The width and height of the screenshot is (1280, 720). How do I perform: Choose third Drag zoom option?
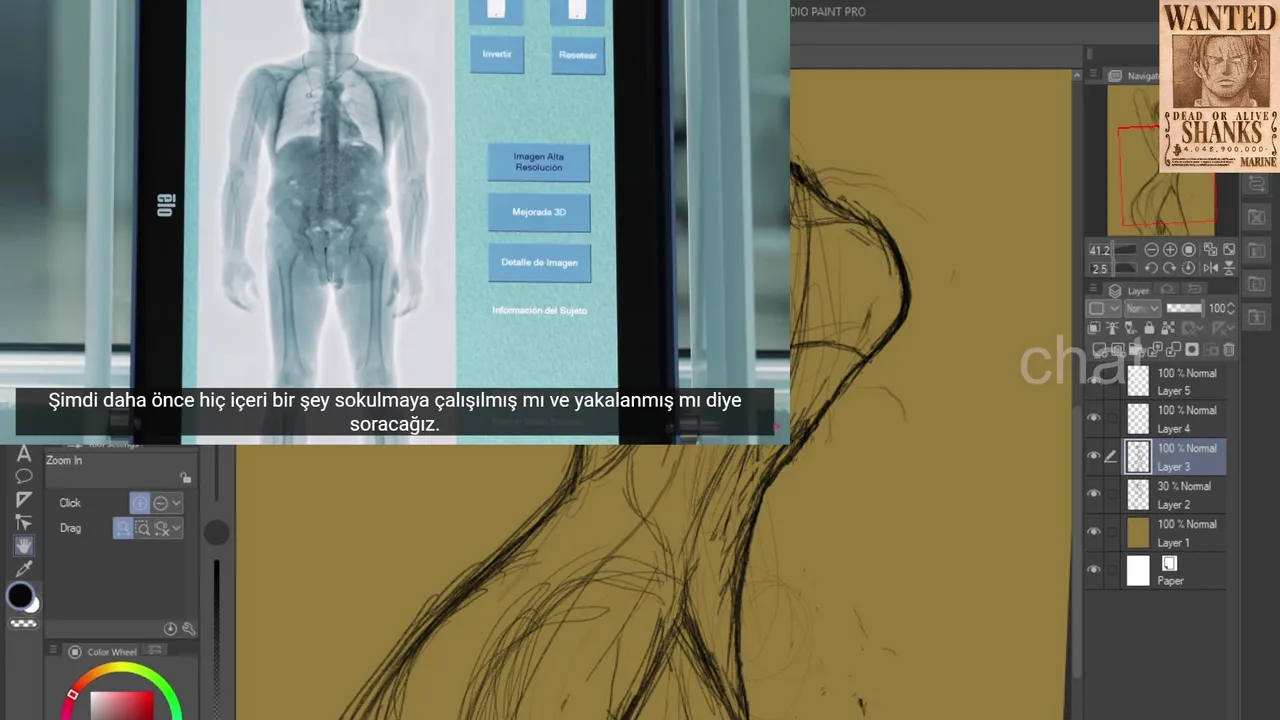coord(161,529)
